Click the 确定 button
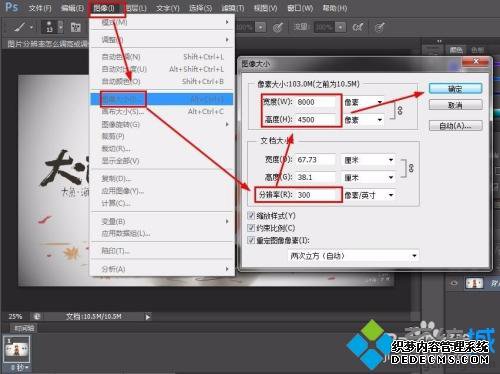Screen dimensions: 500x374 [455, 88]
